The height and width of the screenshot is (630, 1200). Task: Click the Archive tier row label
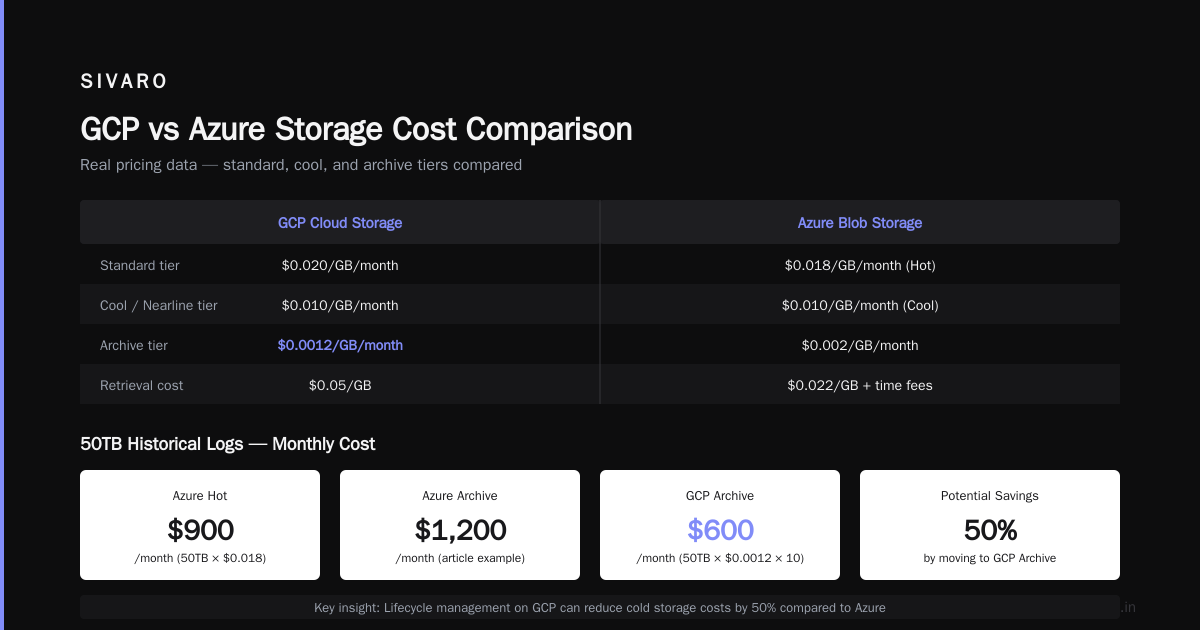pyautogui.click(x=134, y=345)
